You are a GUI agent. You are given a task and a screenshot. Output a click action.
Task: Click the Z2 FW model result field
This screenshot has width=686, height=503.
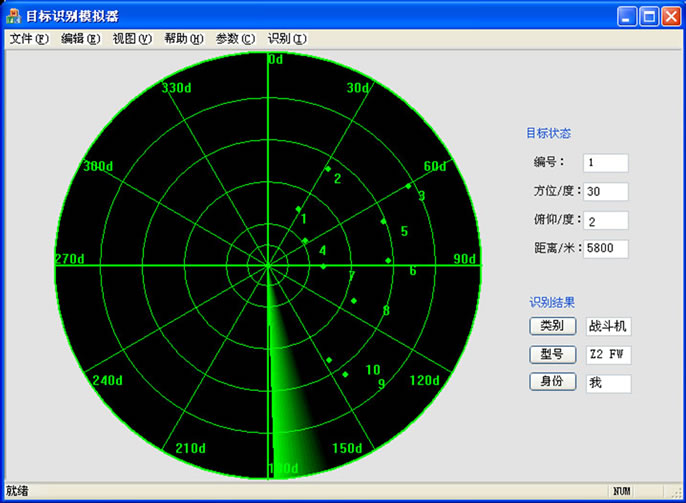tap(609, 354)
